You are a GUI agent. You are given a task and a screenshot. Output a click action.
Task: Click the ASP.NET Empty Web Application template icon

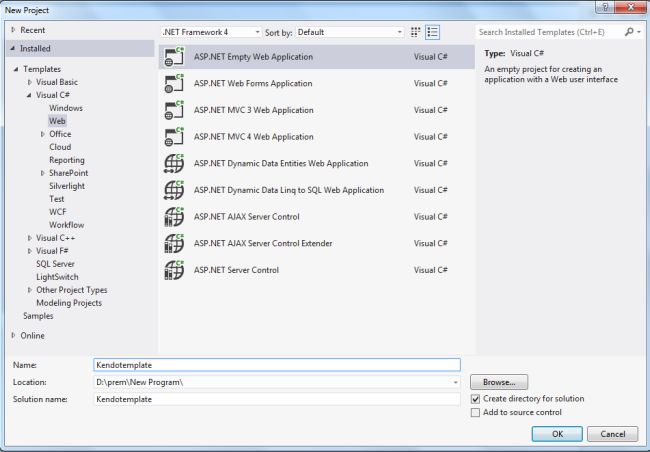[174, 57]
